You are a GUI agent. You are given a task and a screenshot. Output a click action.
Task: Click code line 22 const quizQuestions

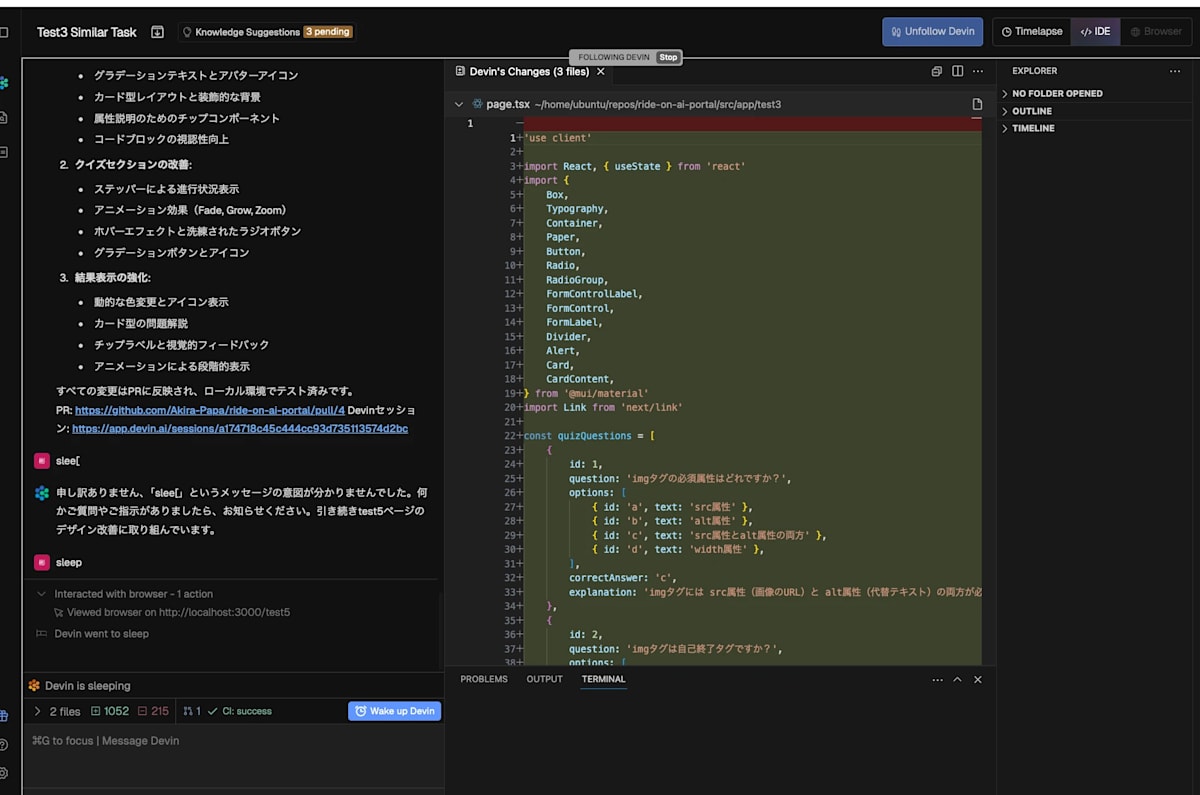pos(590,436)
